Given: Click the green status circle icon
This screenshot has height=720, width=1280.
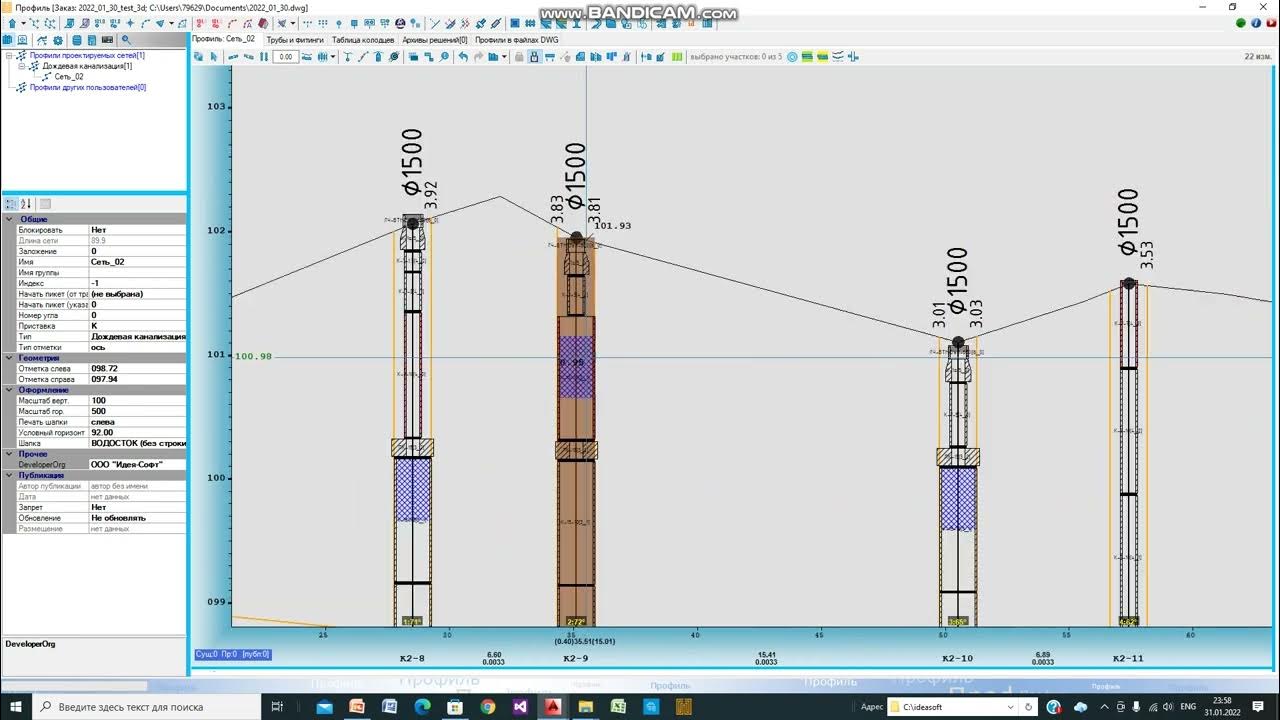Looking at the screenshot, I should (1241, 22).
